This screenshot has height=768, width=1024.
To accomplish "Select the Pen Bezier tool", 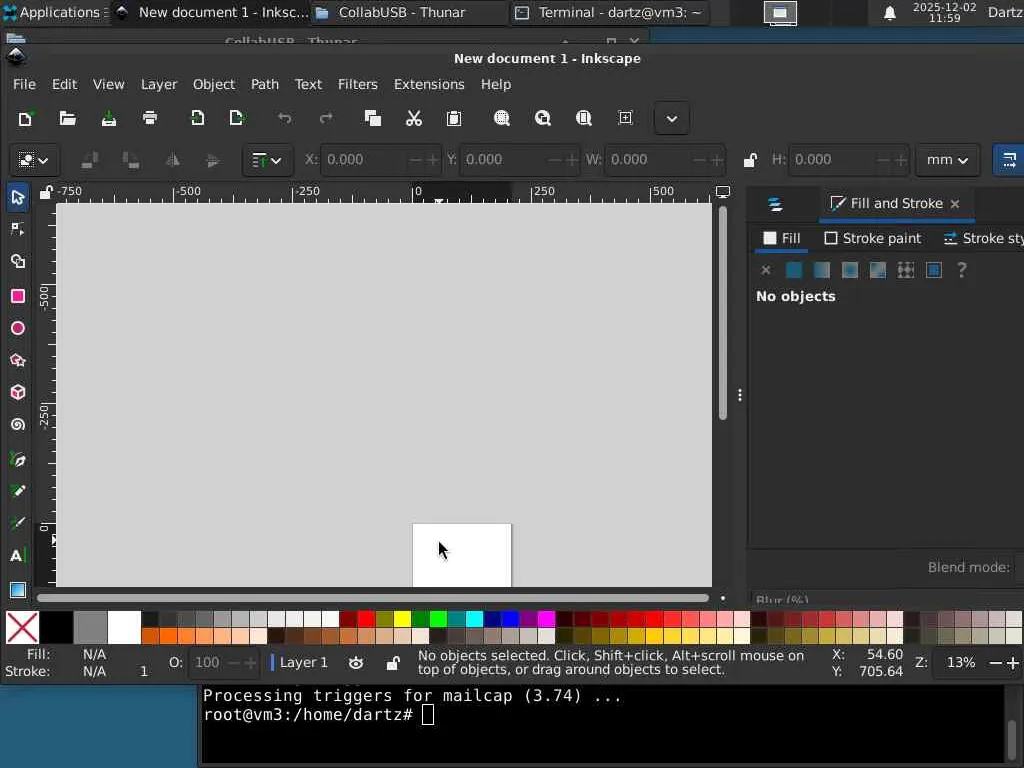I will click(x=18, y=460).
